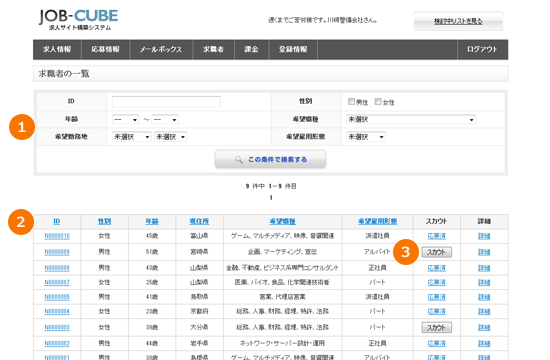Expand the 希望雇用形態 dropdown in search form
Screen dimensions: 550x360
point(366,137)
